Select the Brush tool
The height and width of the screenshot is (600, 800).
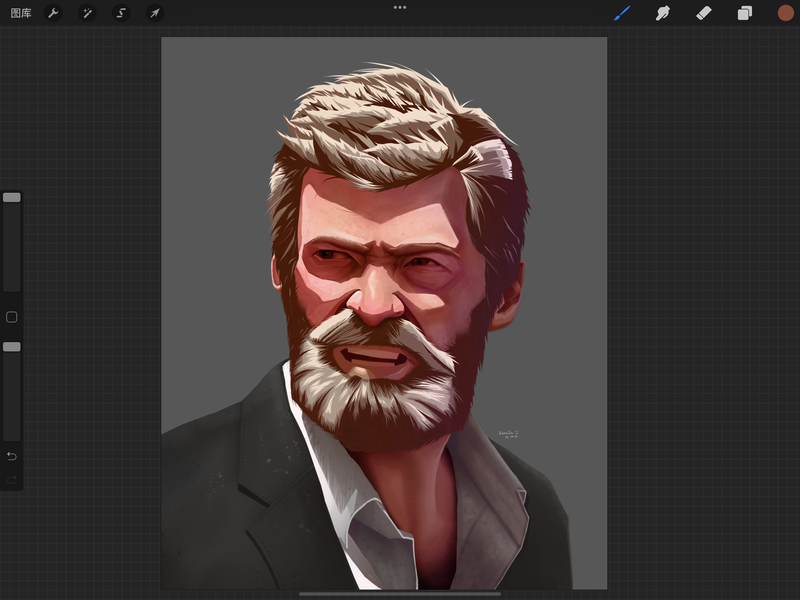pos(622,13)
